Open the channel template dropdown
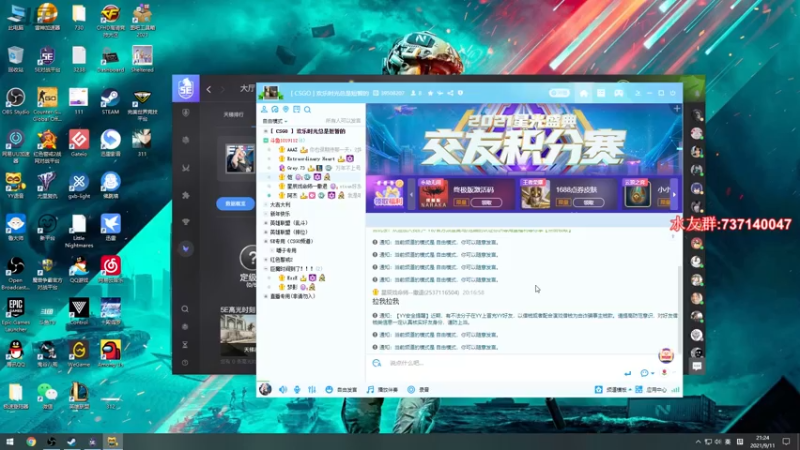 click(613, 389)
